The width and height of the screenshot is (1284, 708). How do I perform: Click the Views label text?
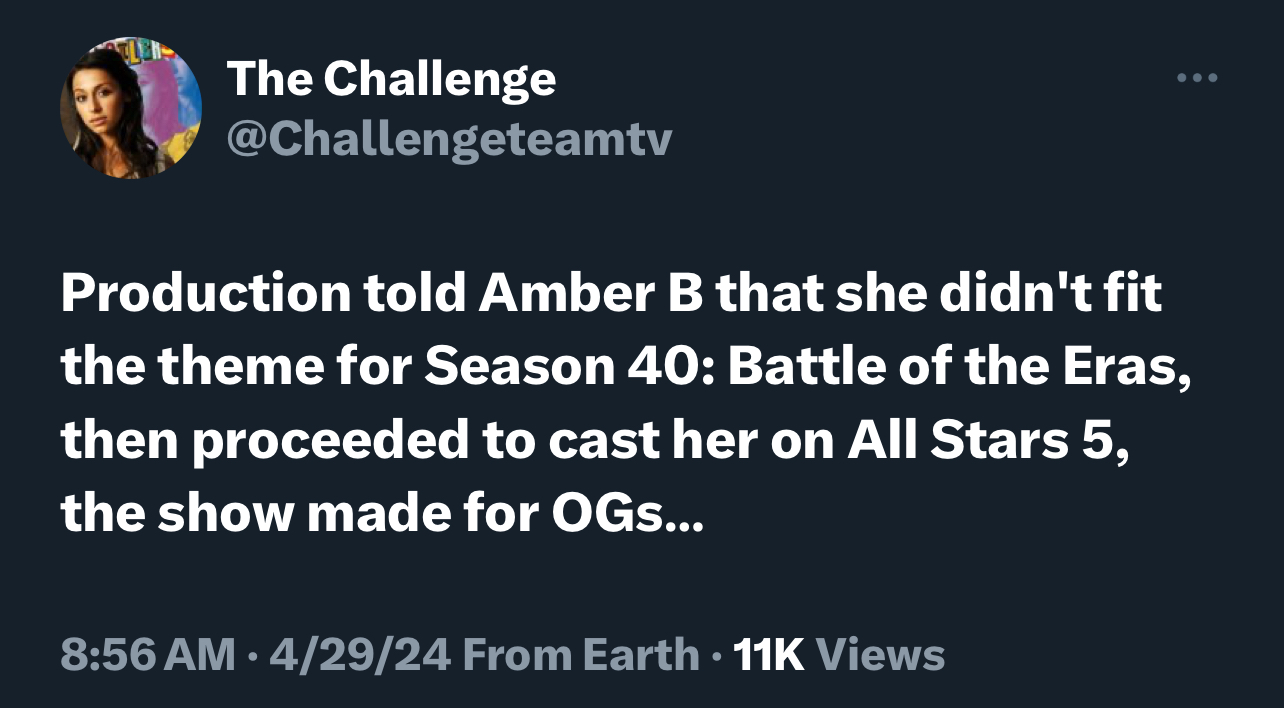click(881, 655)
